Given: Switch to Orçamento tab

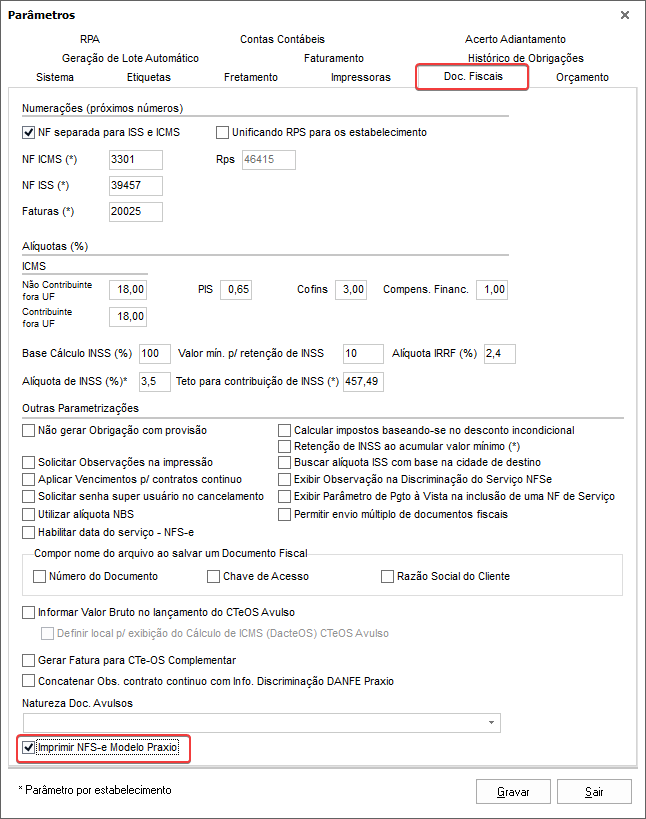Looking at the screenshot, I should pyautogui.click(x=582, y=77).
